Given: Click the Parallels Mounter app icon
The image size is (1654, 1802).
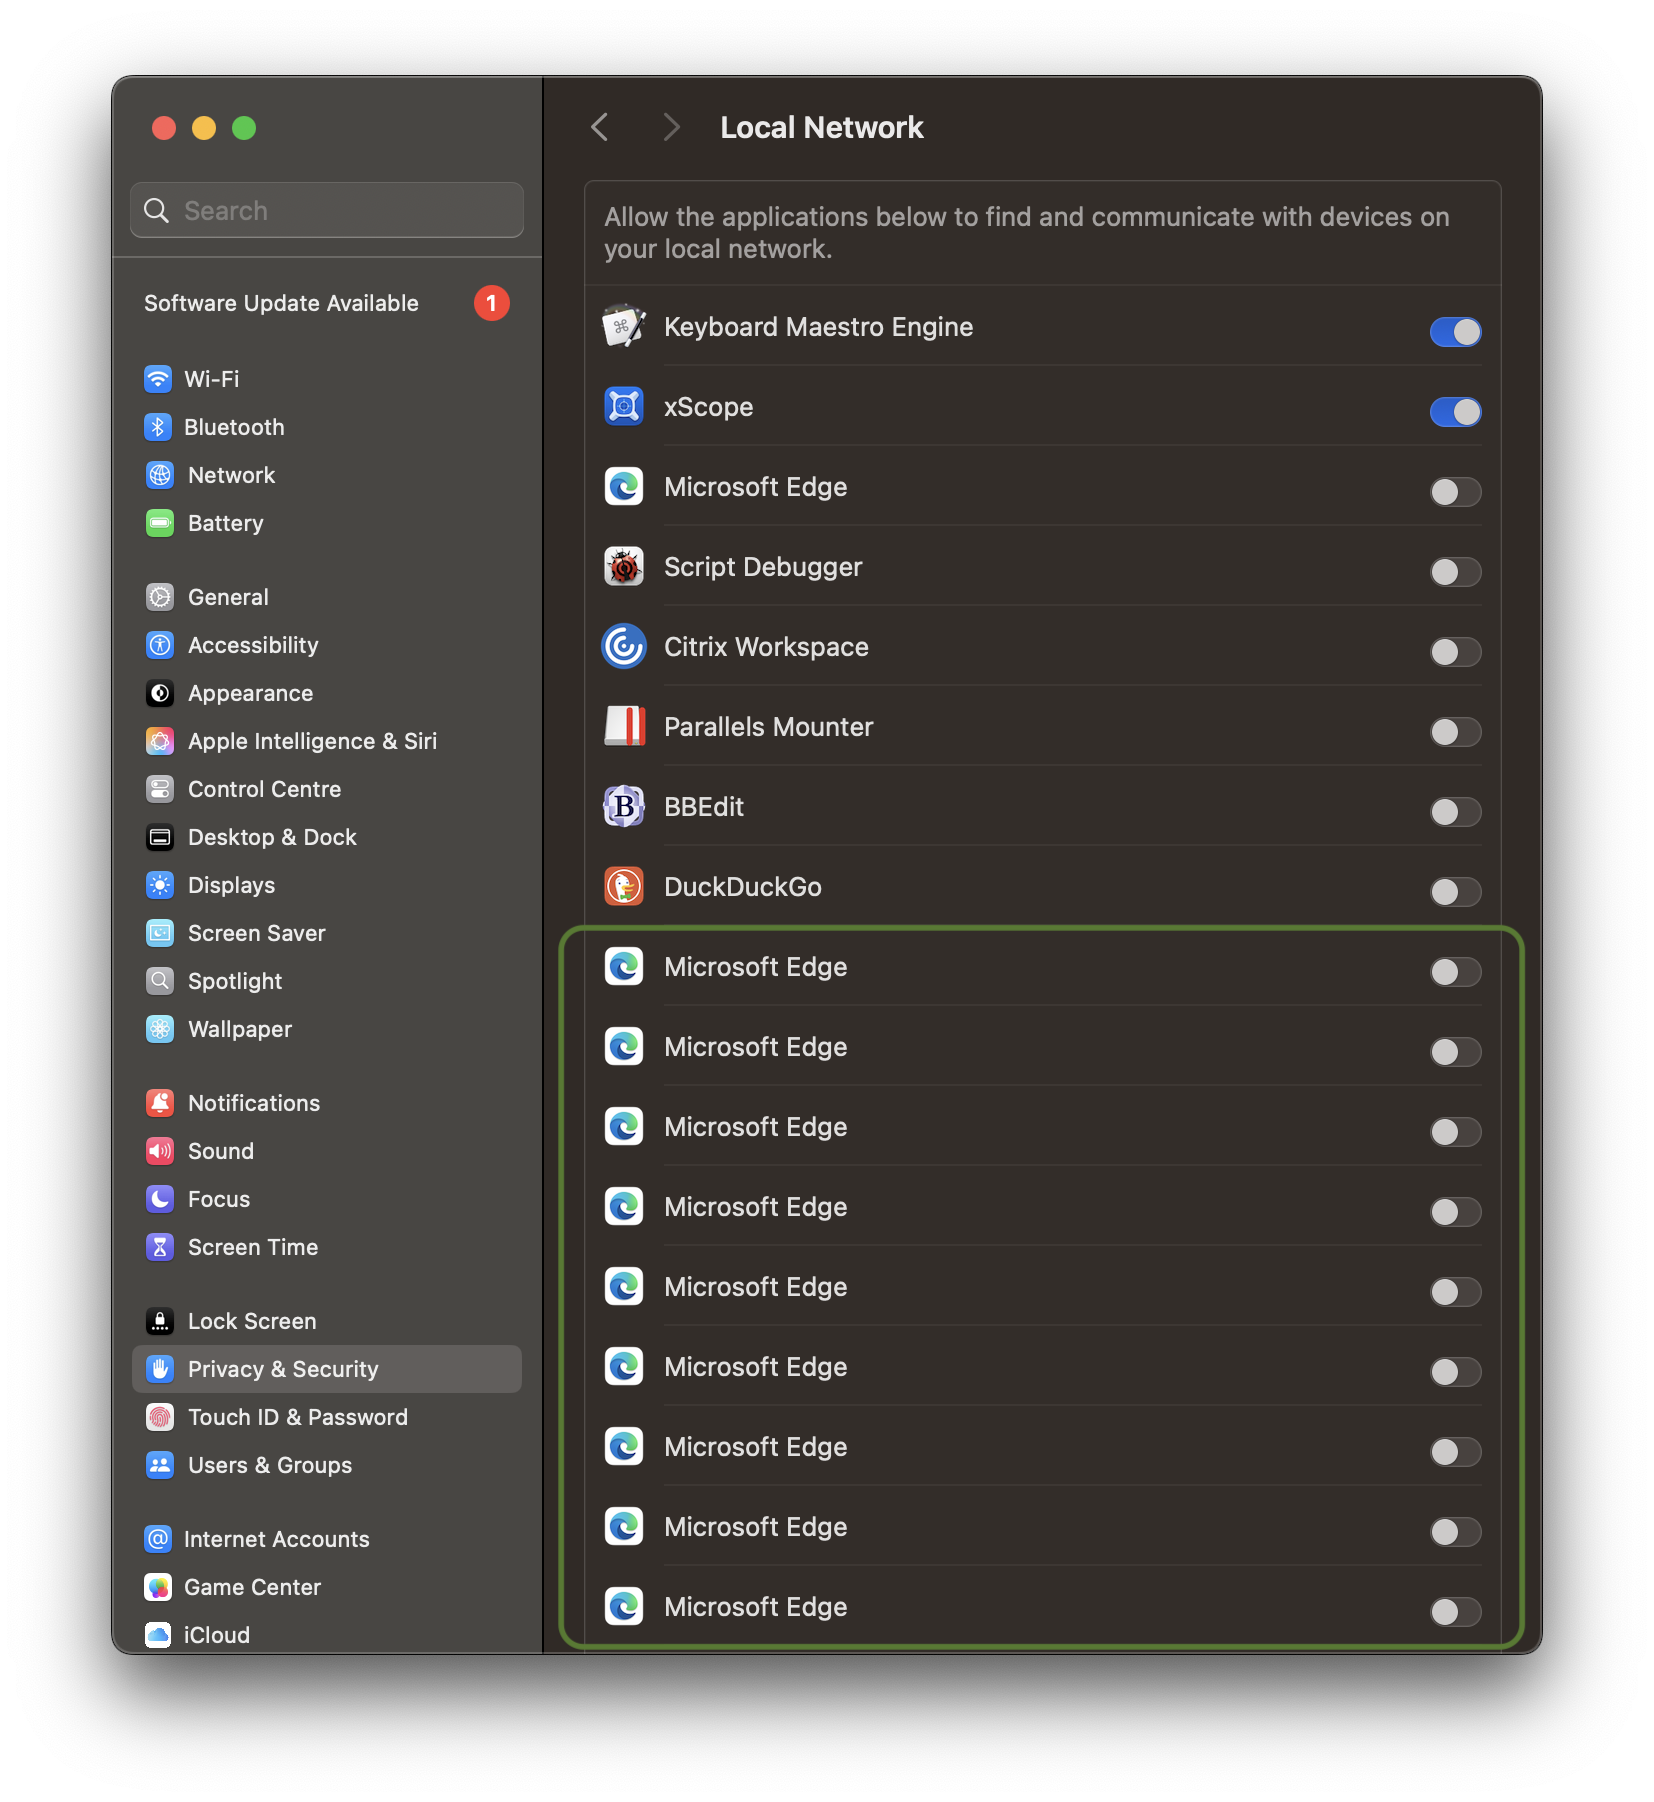Looking at the screenshot, I should click(624, 727).
